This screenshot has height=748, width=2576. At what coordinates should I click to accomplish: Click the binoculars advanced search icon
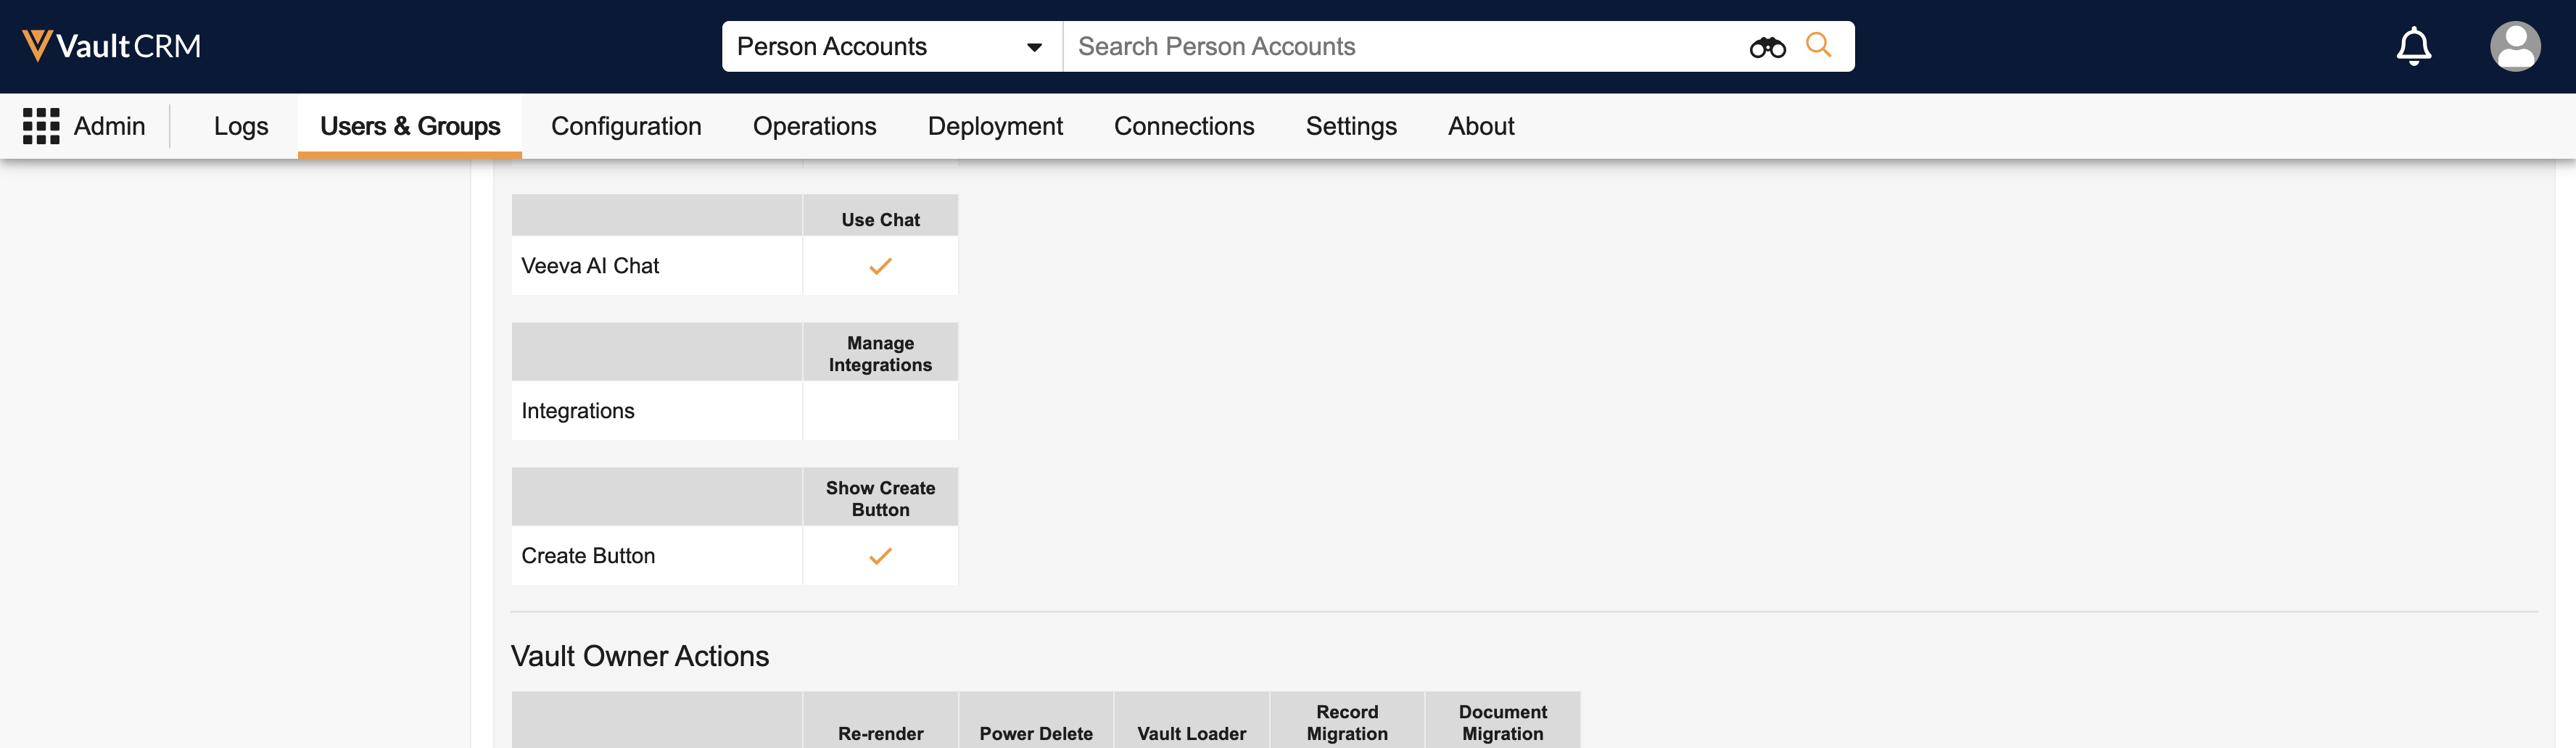[x=1767, y=47]
